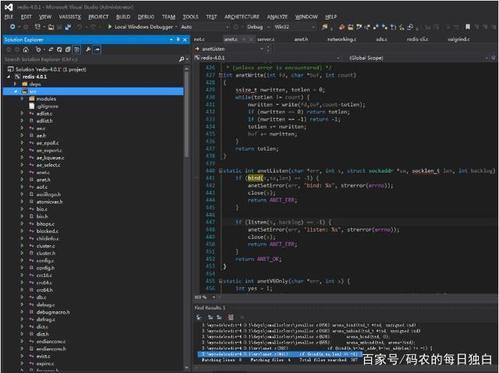Open the DEBUG menu

(146, 17)
